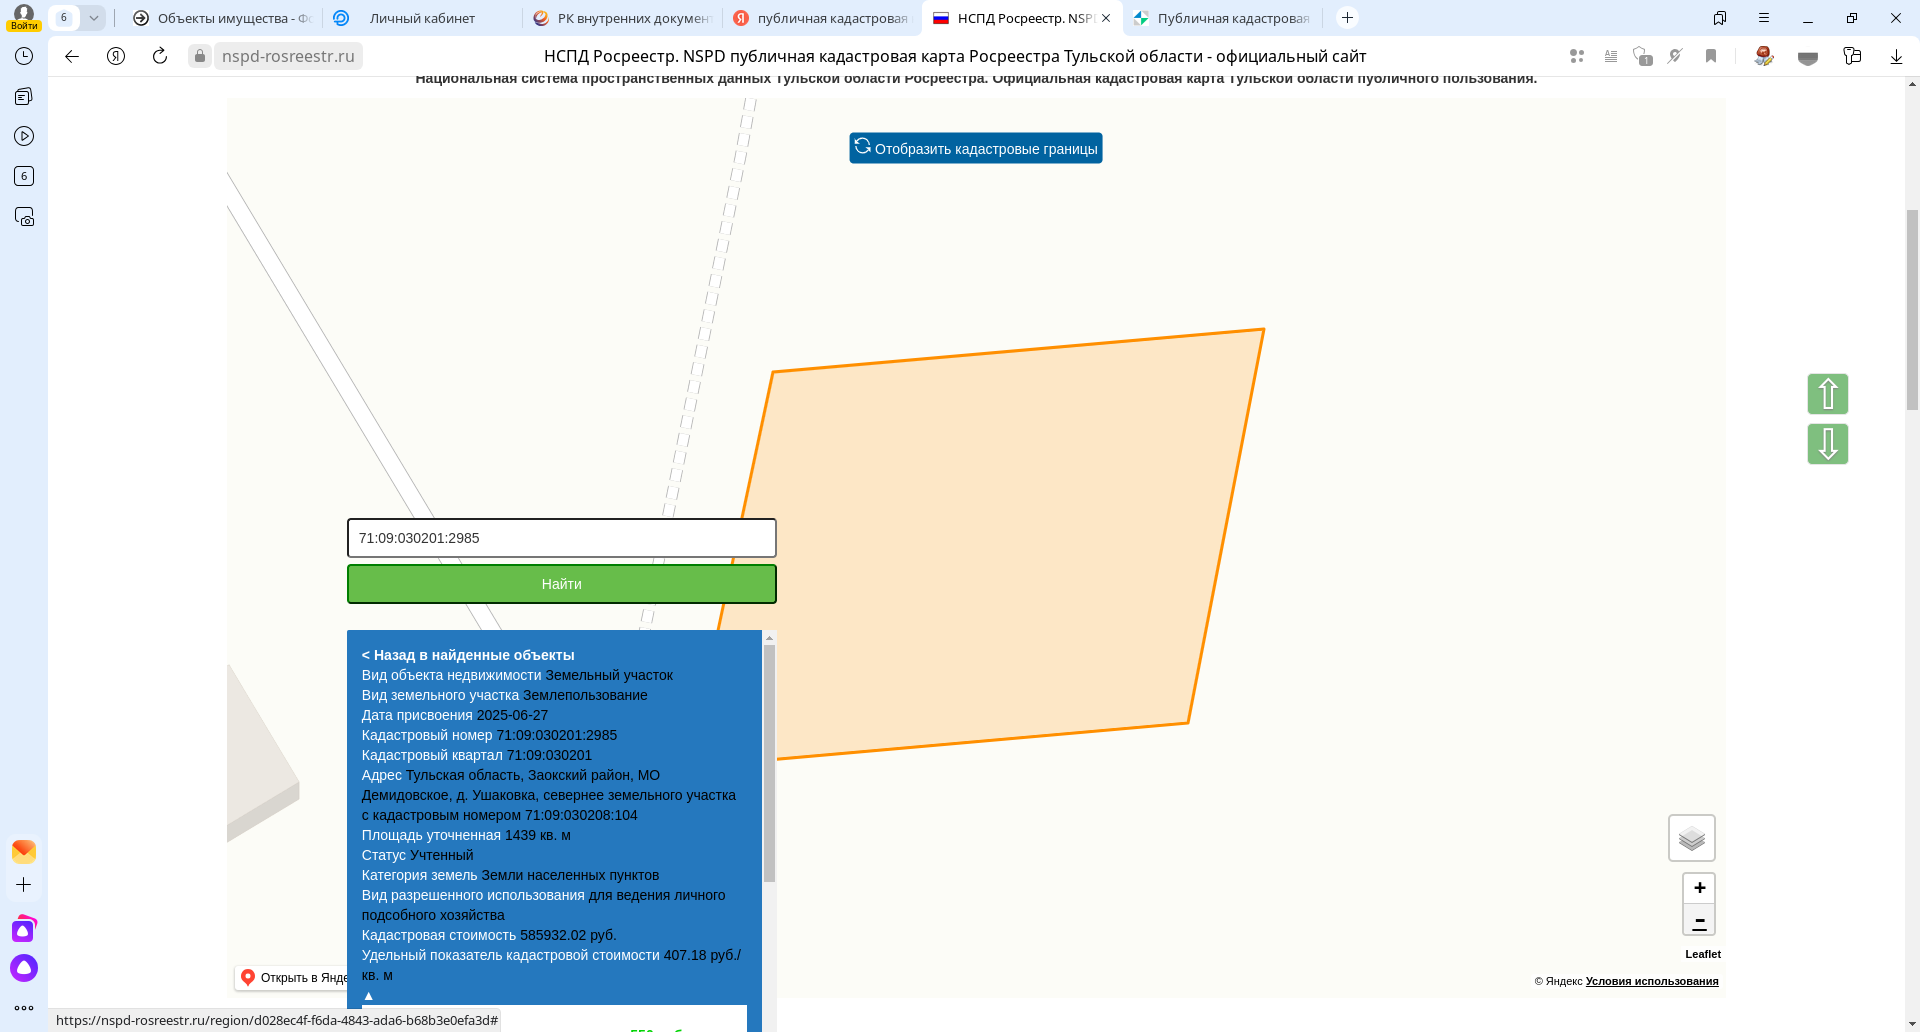Bookmark this page using the bookmark icon
Screen dimensions: 1920x1032
[x=1711, y=56]
